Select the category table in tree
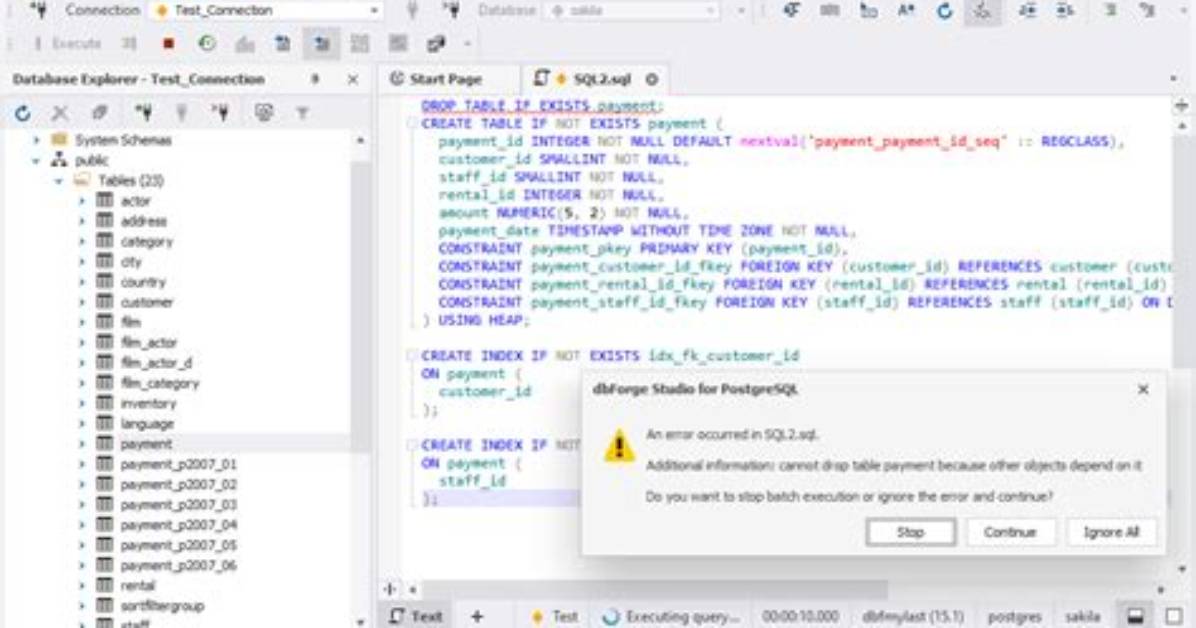 click(146, 241)
